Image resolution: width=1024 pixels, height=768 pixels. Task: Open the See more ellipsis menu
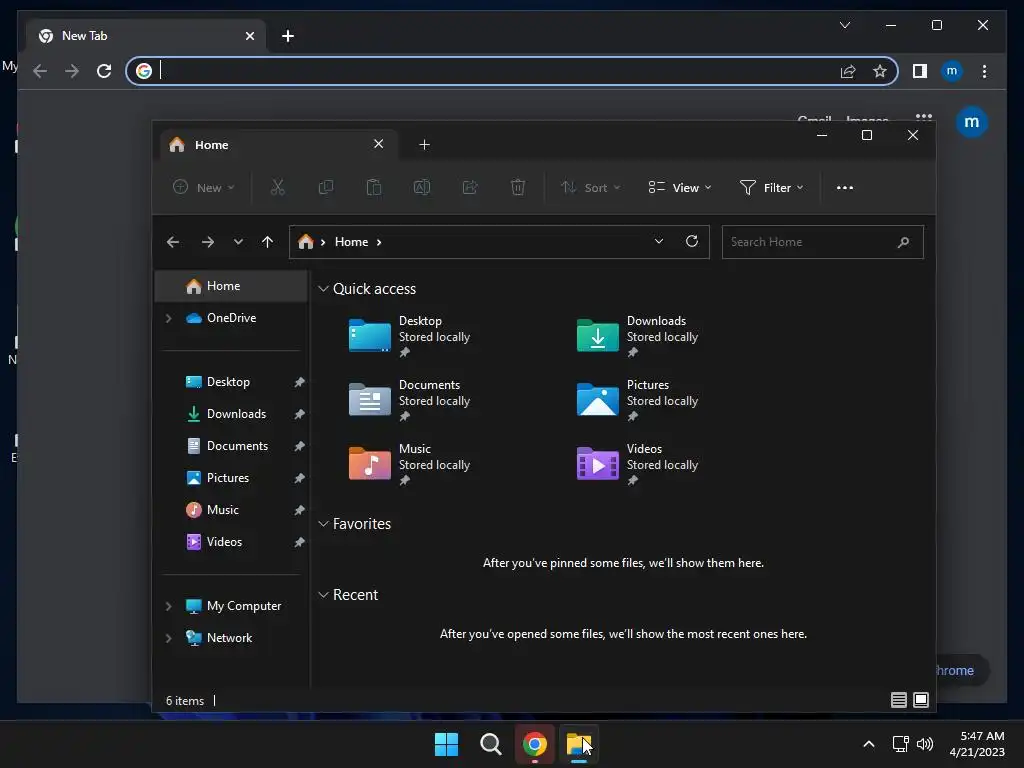(x=844, y=187)
